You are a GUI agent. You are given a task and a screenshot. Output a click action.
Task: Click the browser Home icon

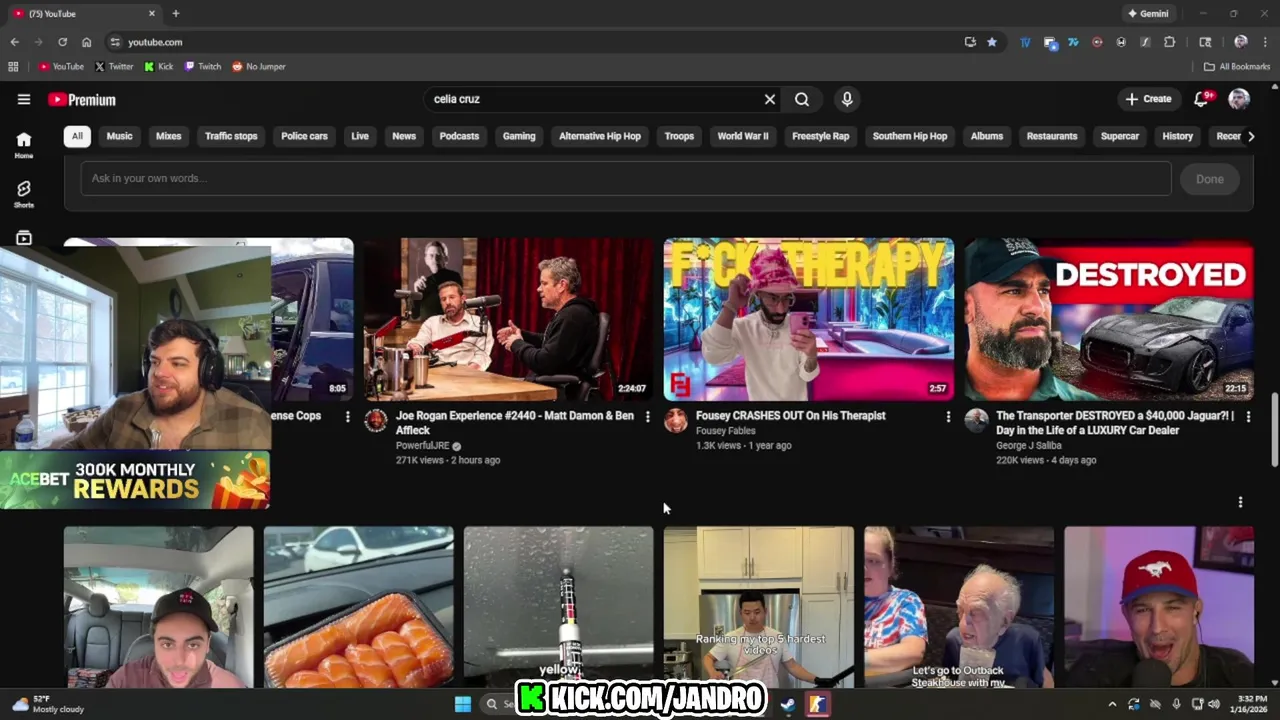pos(86,42)
